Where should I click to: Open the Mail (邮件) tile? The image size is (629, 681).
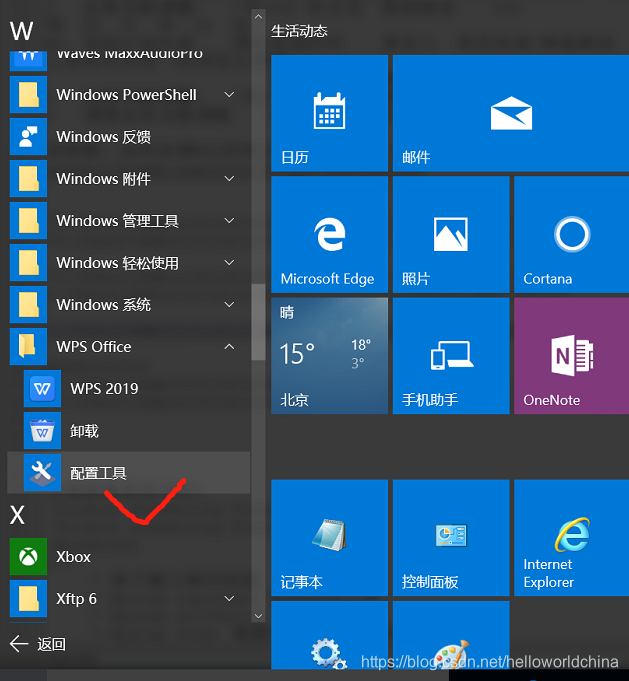pos(511,113)
